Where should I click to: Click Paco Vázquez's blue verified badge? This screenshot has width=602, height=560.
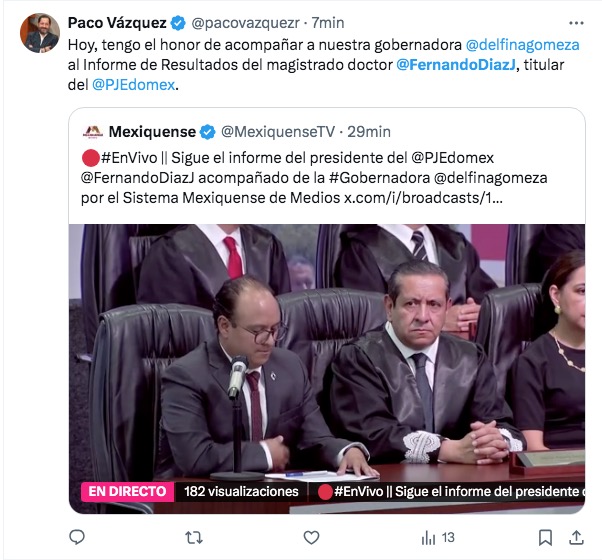[178, 23]
